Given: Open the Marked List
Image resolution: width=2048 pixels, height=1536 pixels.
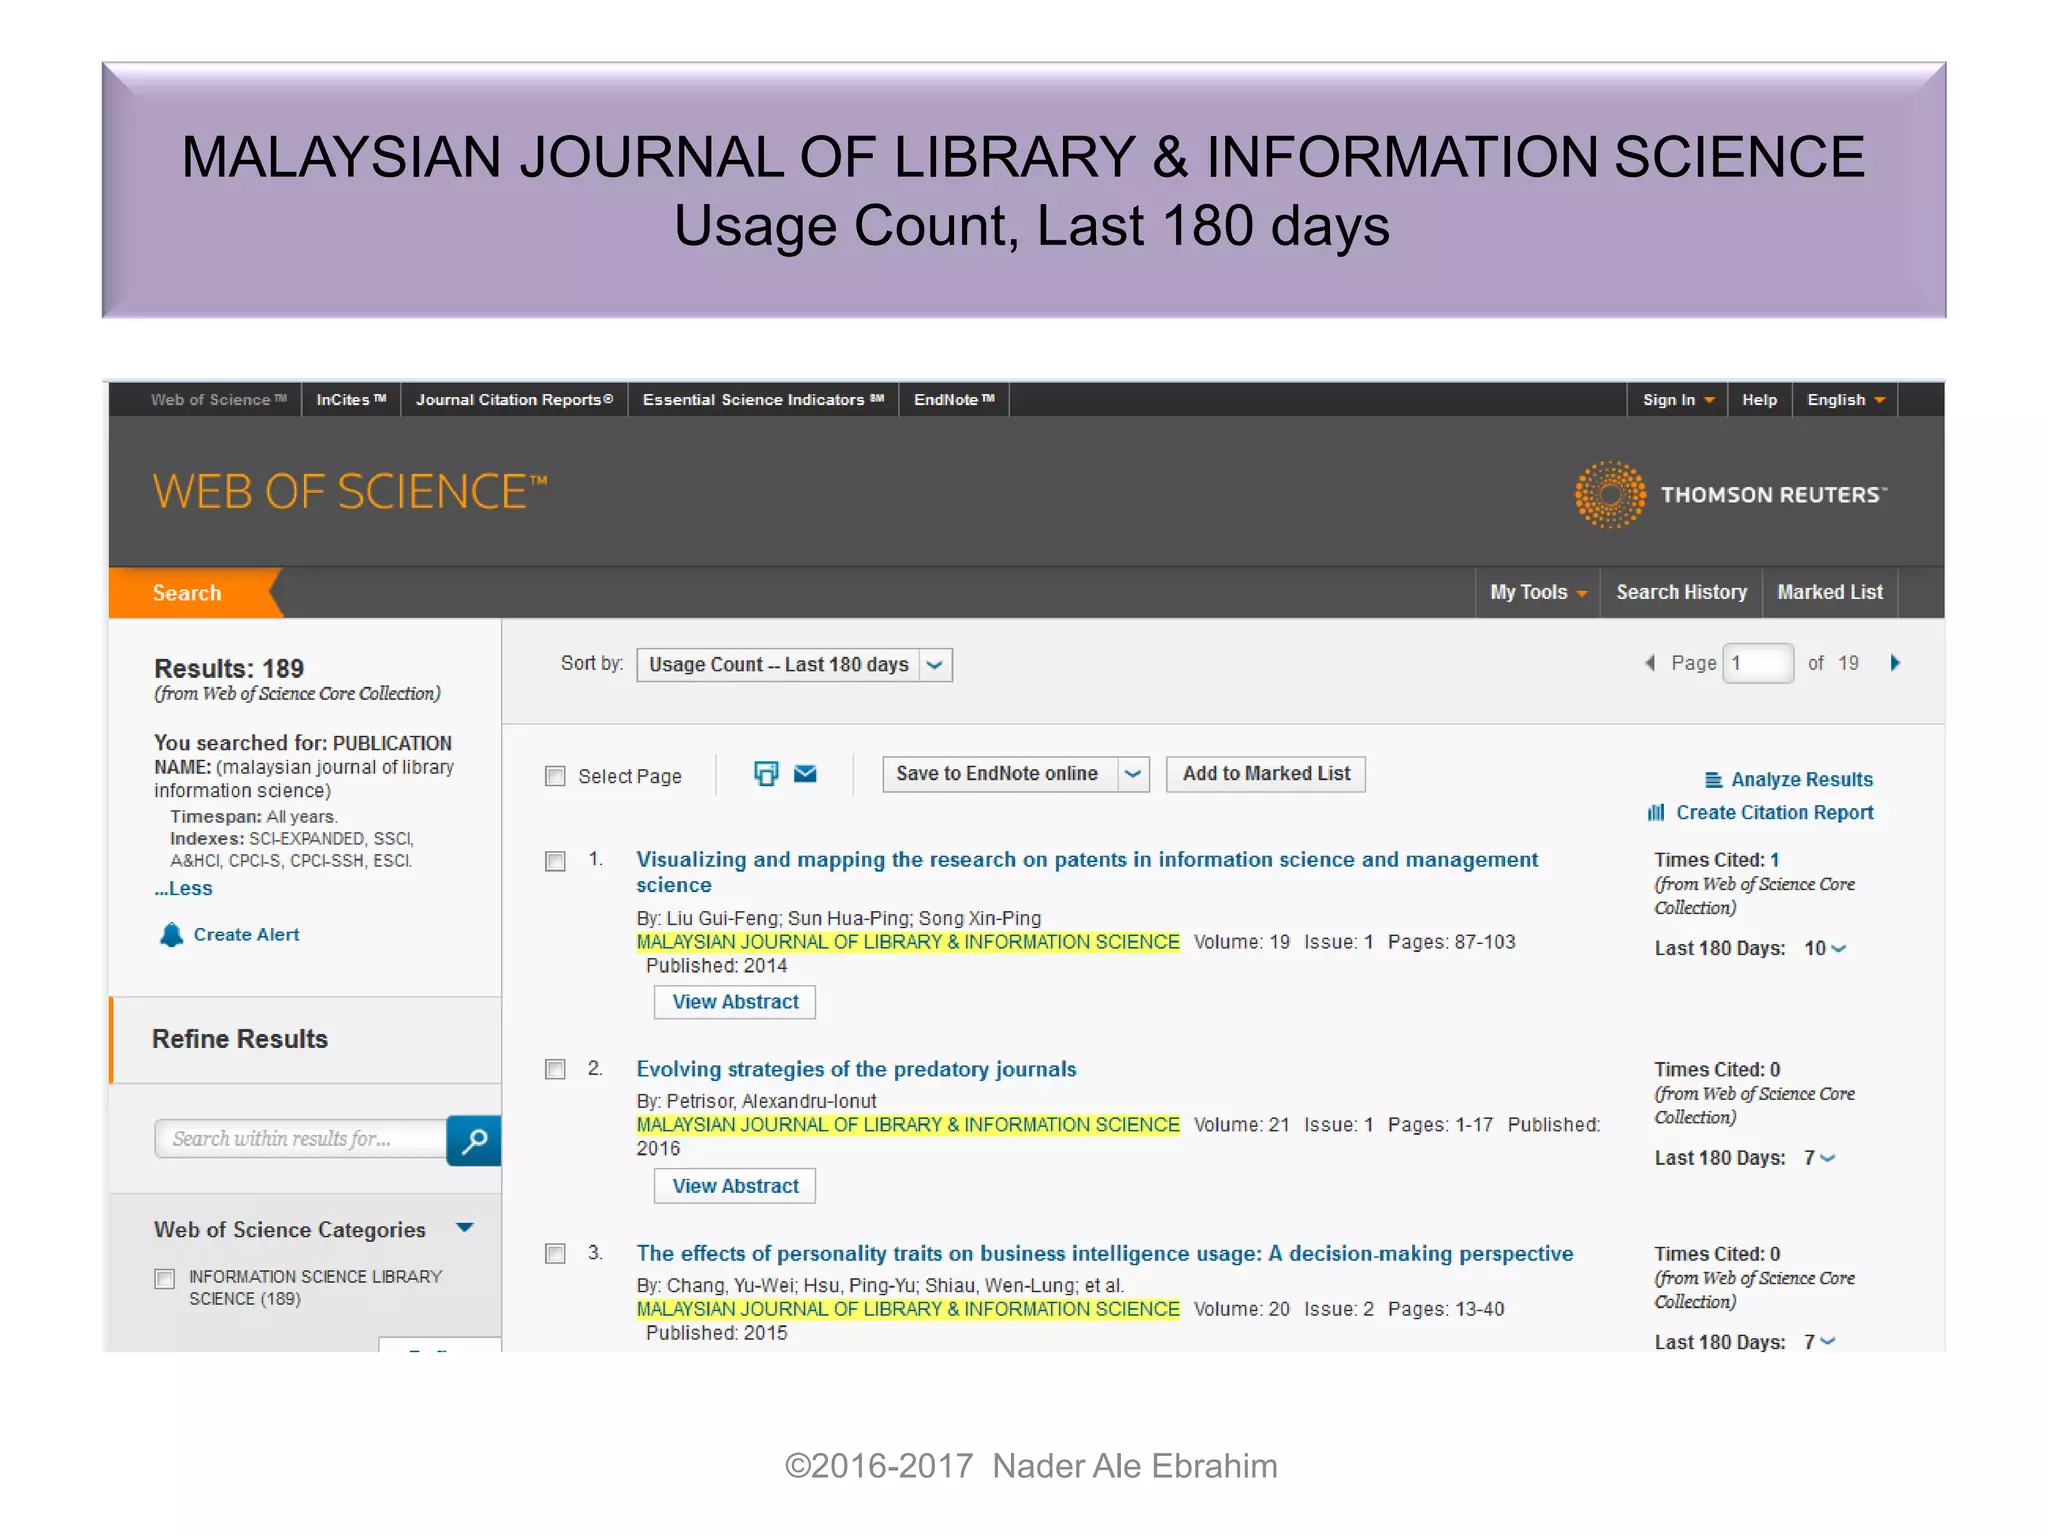Looking at the screenshot, I should tap(1829, 593).
